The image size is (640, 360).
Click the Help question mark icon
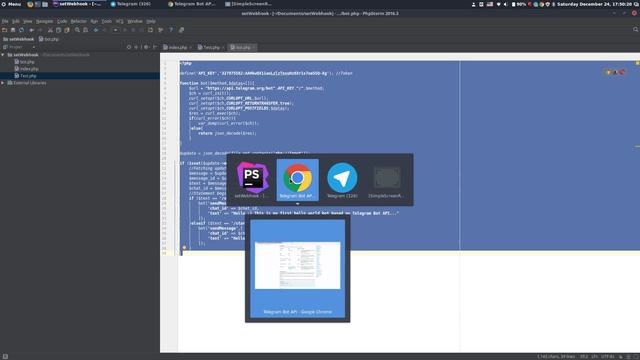171,30
